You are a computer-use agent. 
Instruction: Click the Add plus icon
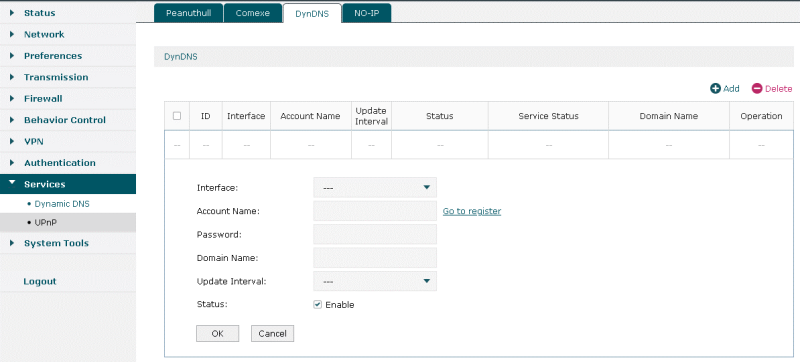(x=715, y=89)
